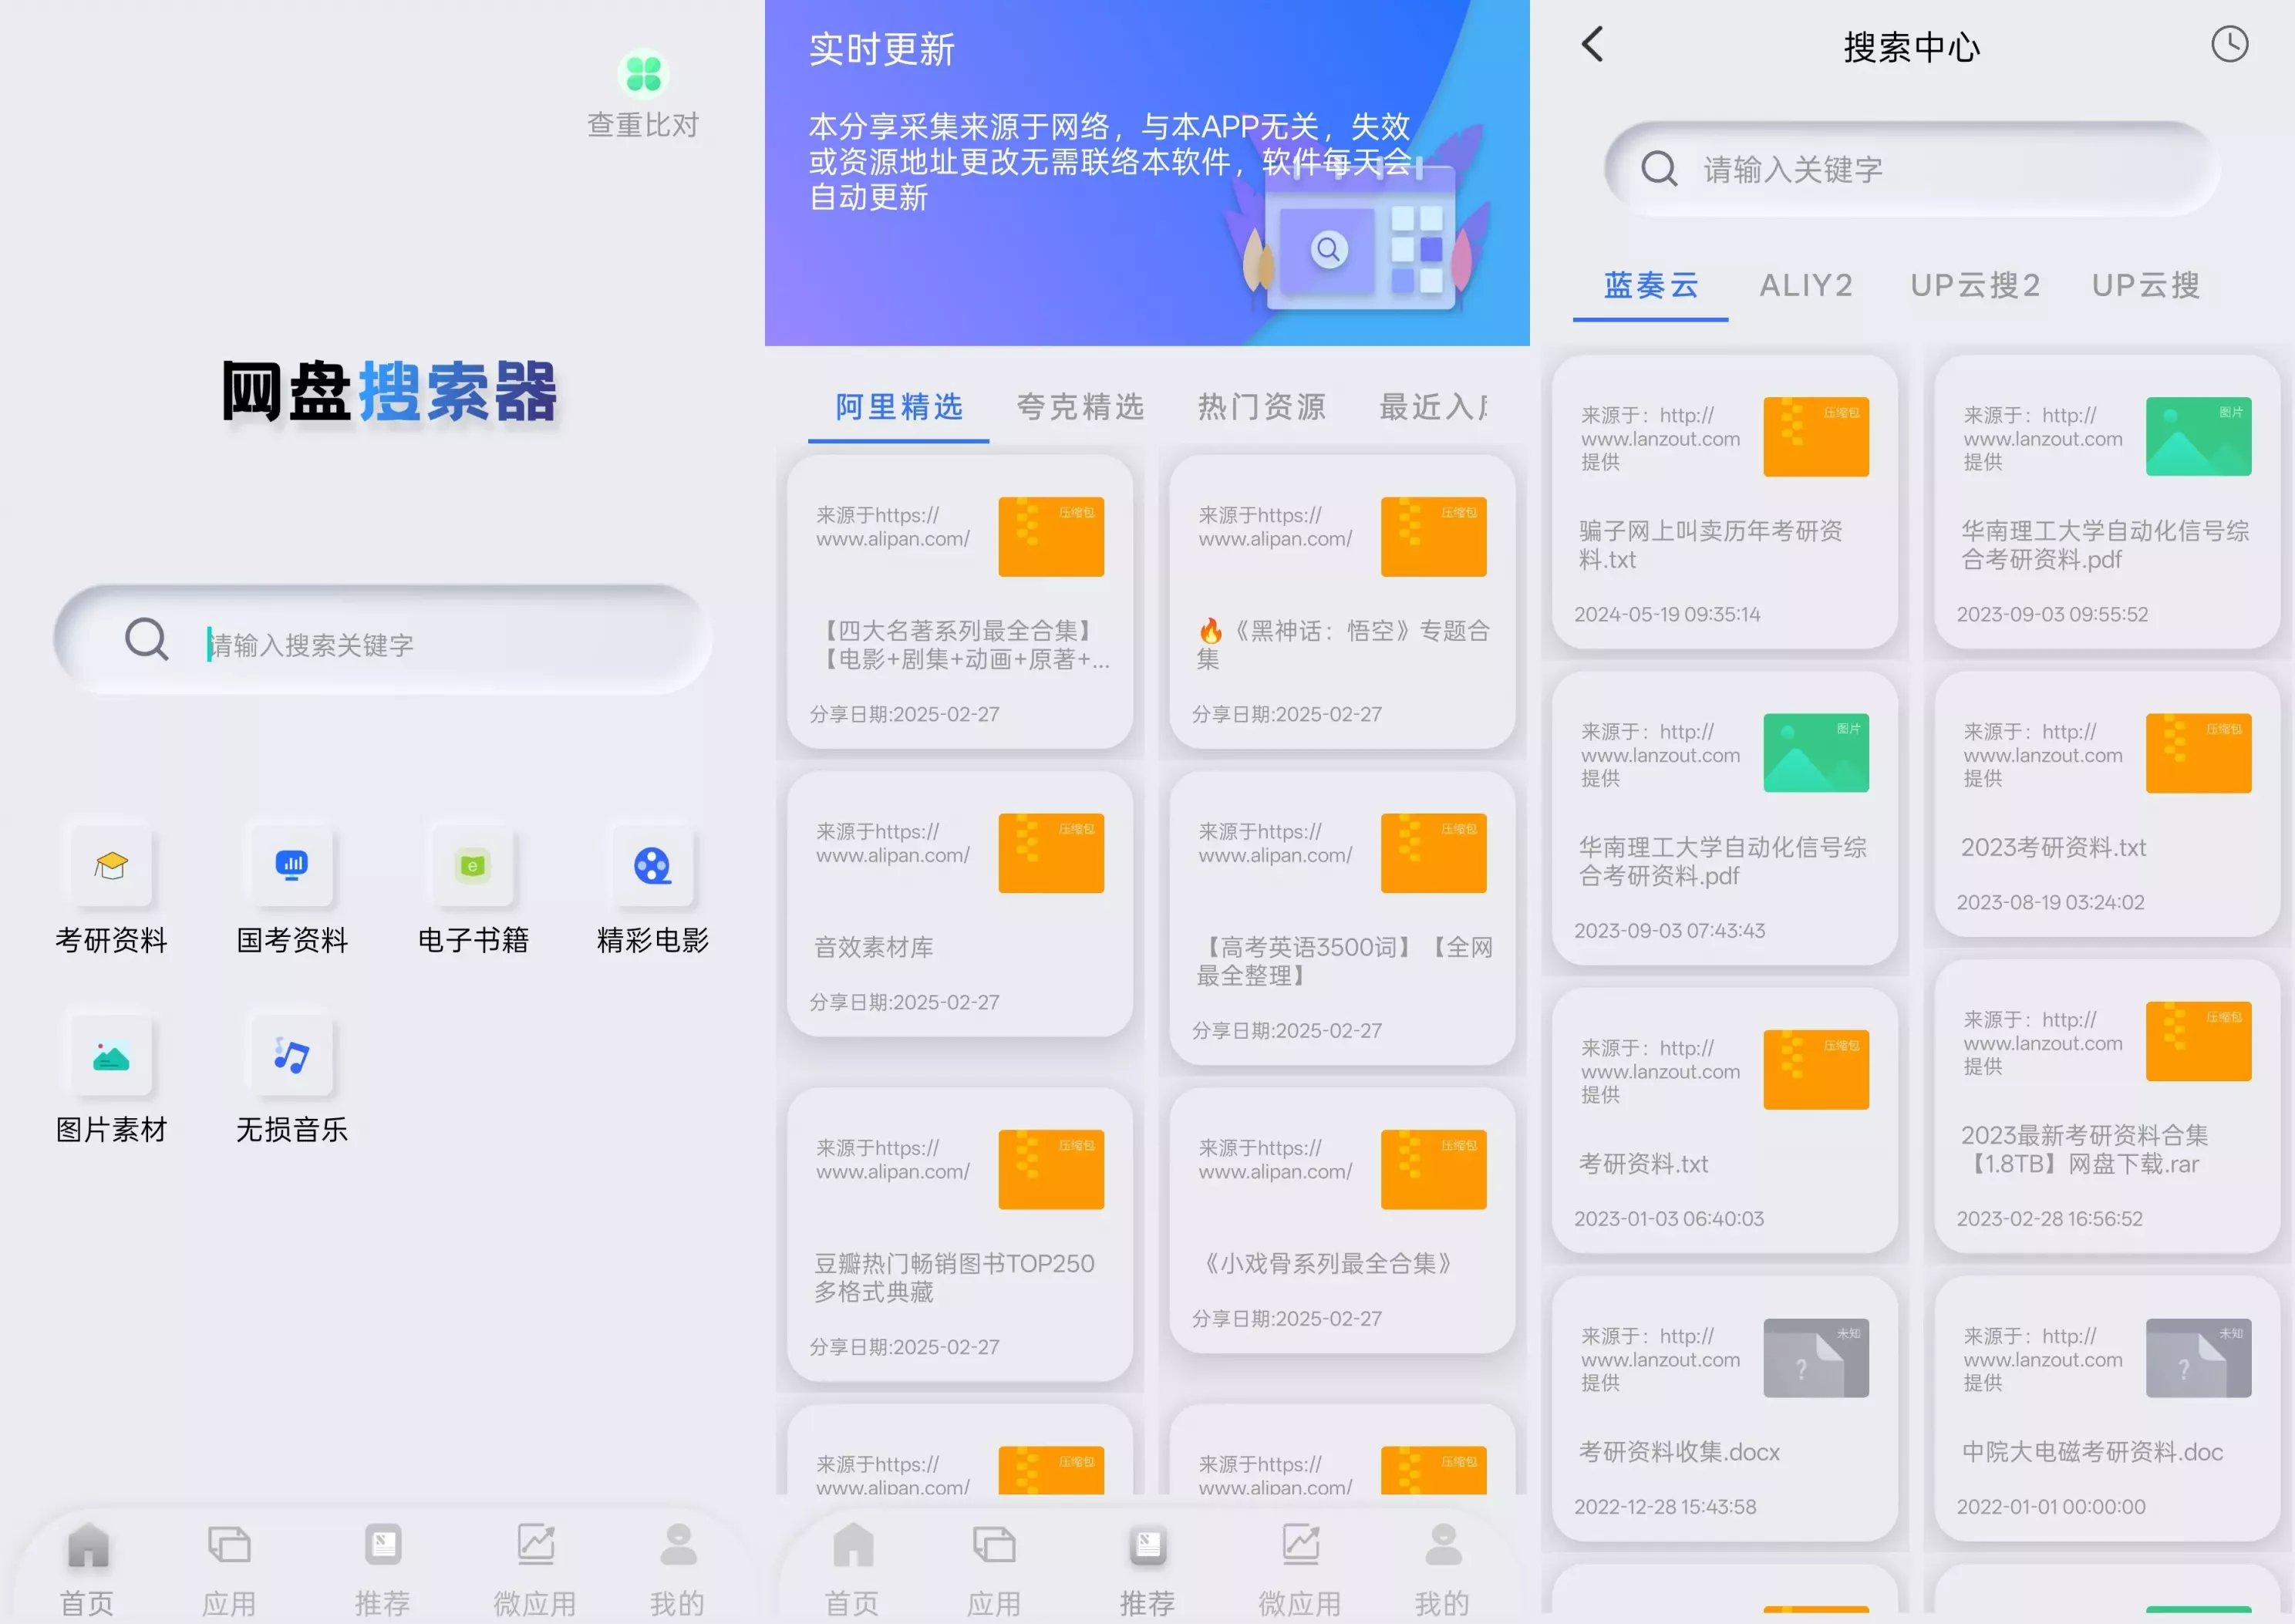The image size is (2295, 1624).
Task: Open 考研资料 category icon
Action: click(x=111, y=865)
